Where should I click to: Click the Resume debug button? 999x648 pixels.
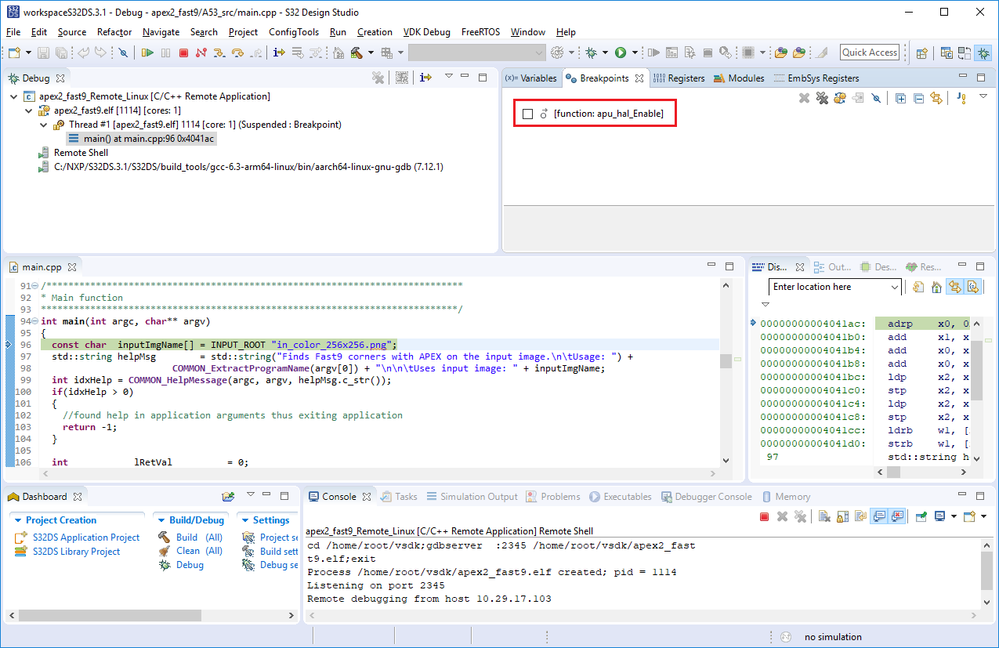click(x=147, y=53)
